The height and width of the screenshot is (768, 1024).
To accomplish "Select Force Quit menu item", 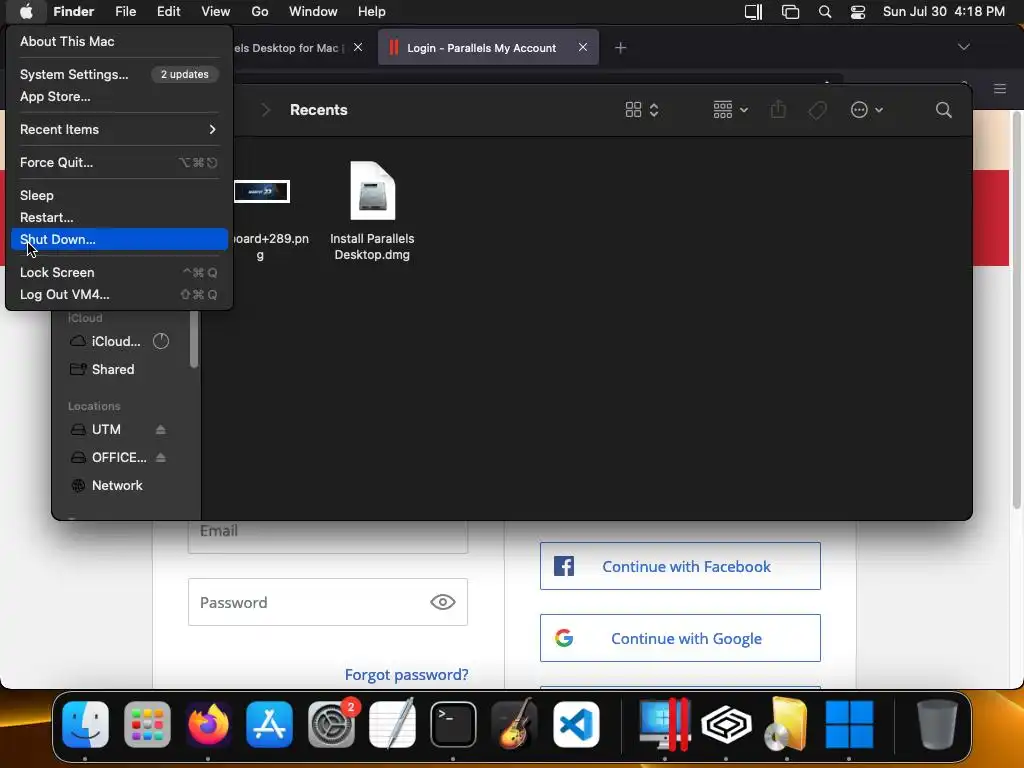I will tap(119, 163).
